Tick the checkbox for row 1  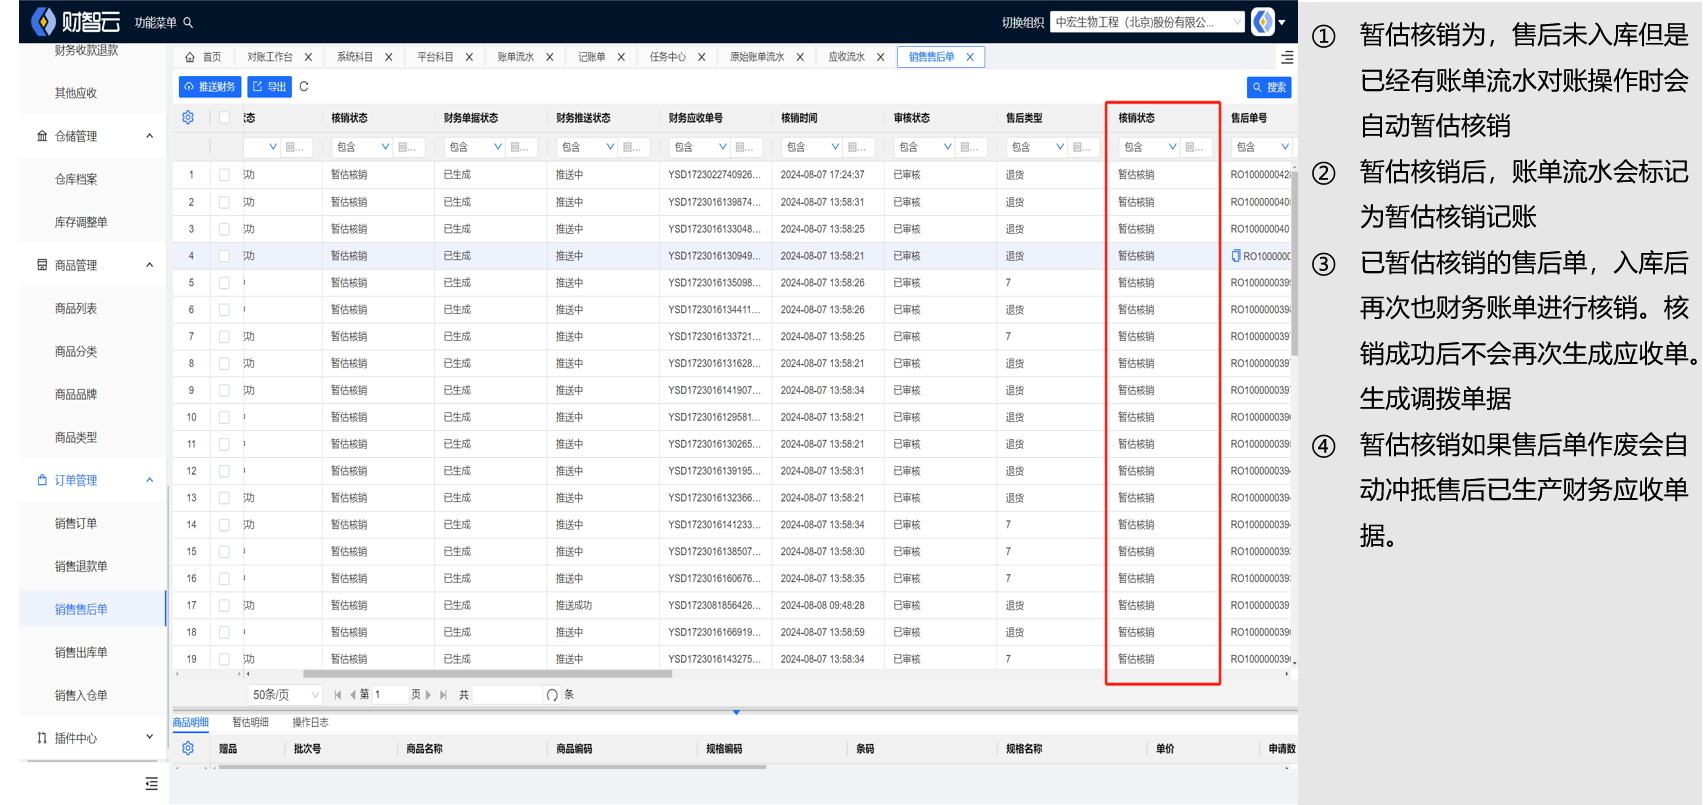pyautogui.click(x=224, y=175)
